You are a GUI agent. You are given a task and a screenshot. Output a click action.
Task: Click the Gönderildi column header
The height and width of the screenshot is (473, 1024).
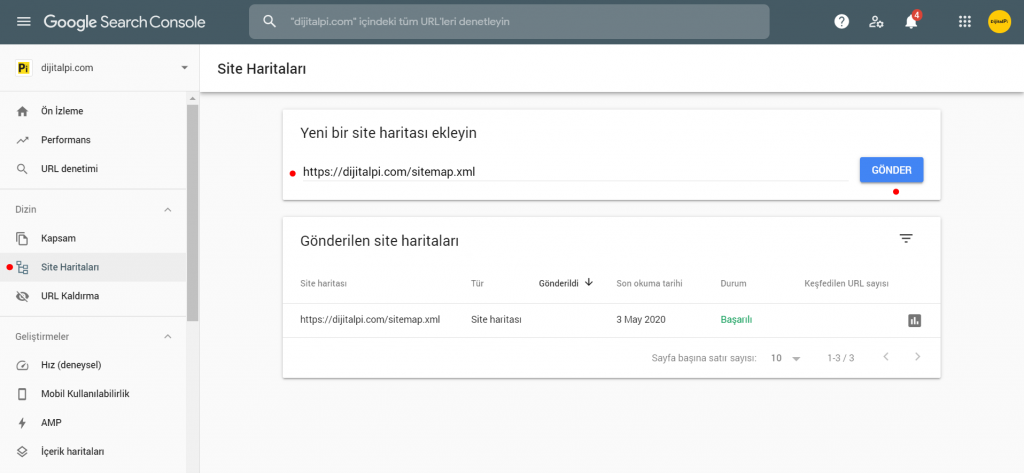[558, 284]
